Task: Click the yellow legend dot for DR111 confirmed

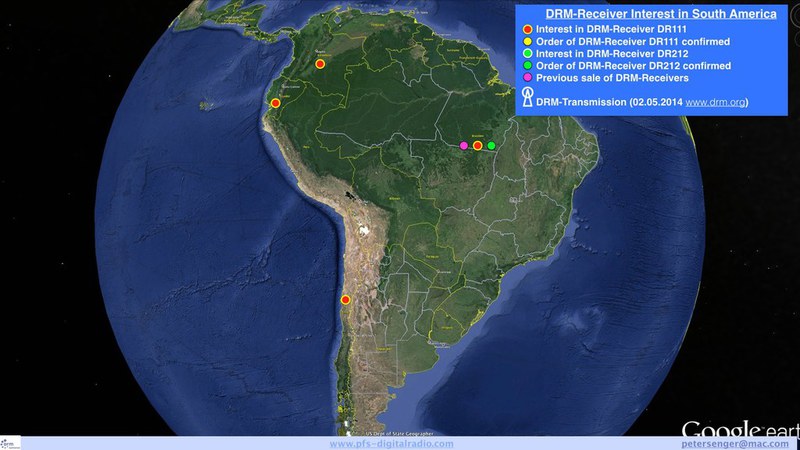Action: 526,41
